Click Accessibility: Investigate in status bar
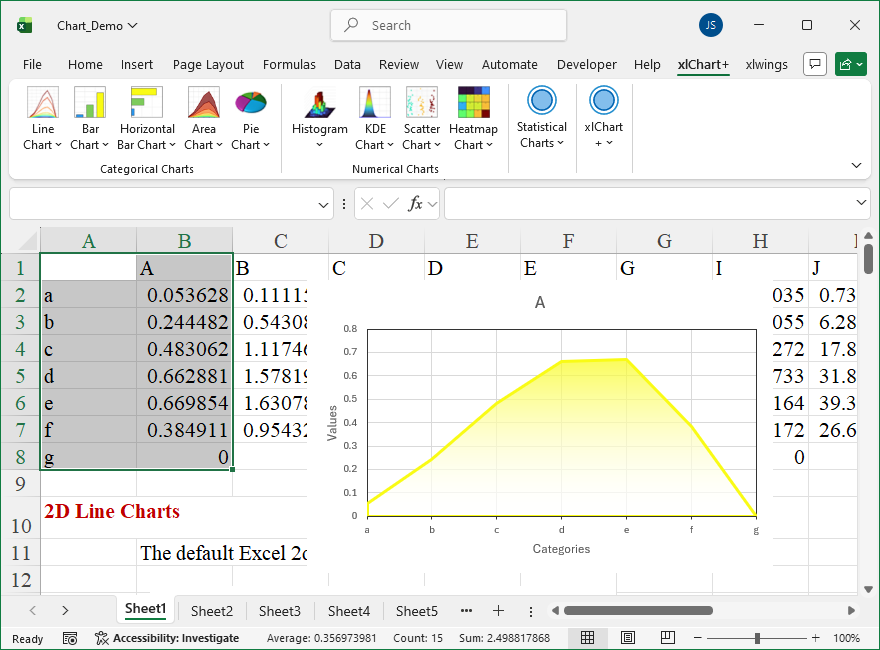 (167, 638)
